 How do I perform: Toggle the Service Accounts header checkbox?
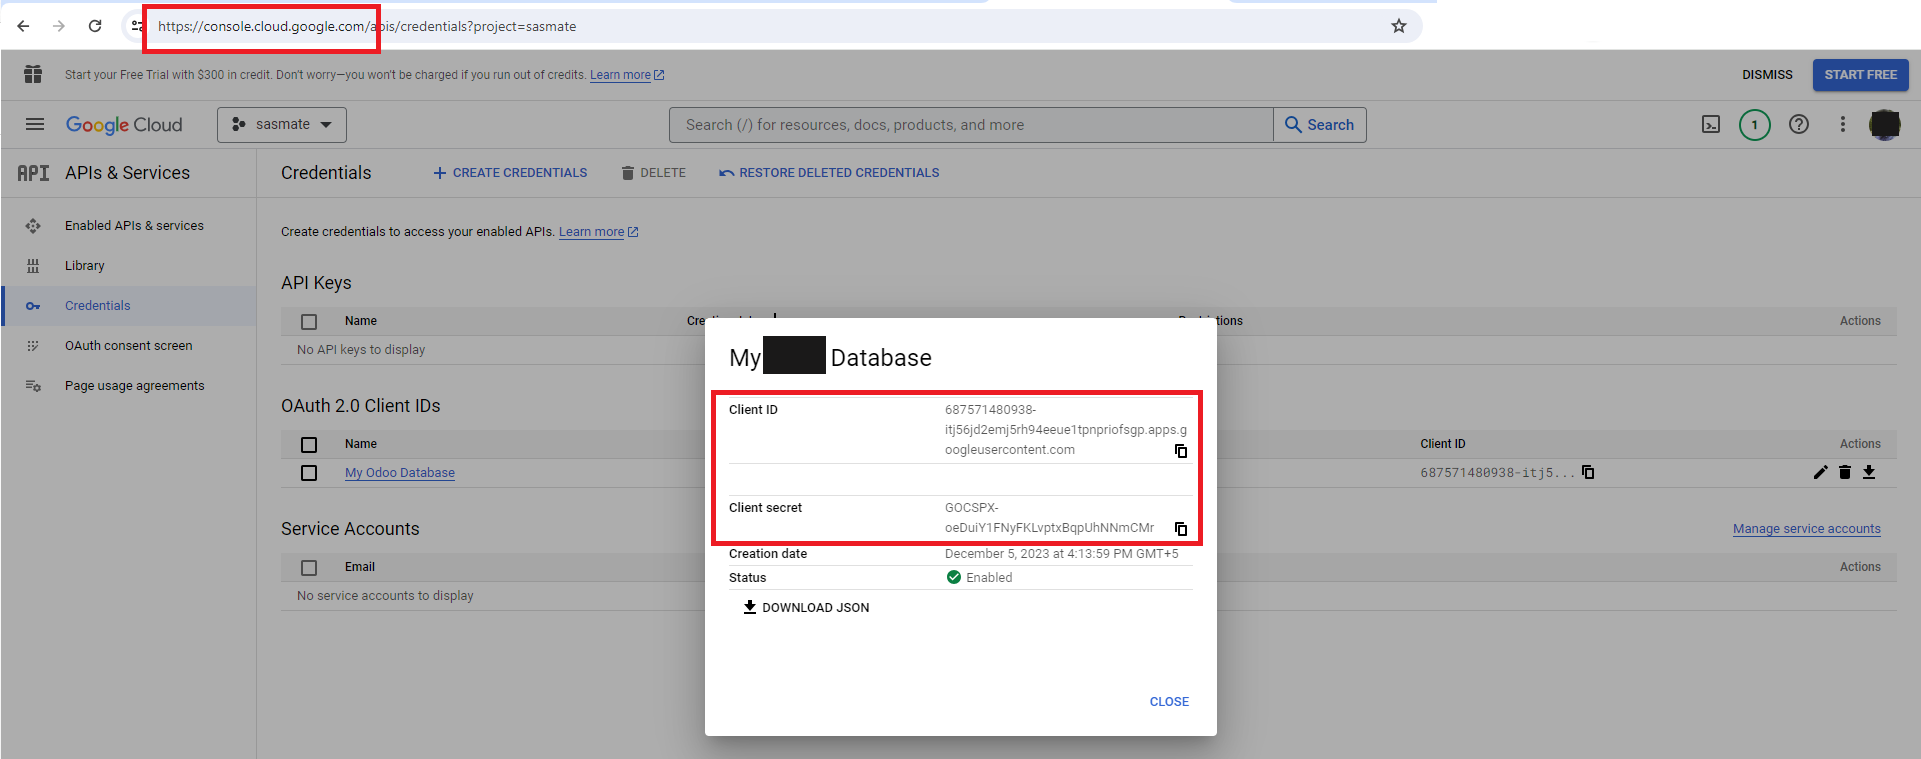[x=309, y=568]
